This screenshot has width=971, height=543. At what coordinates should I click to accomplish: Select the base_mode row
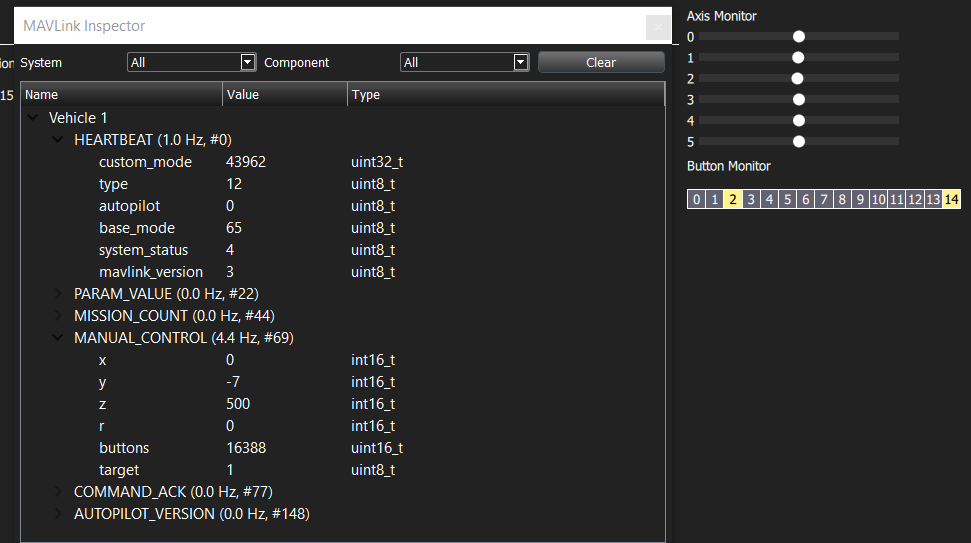coord(343,228)
